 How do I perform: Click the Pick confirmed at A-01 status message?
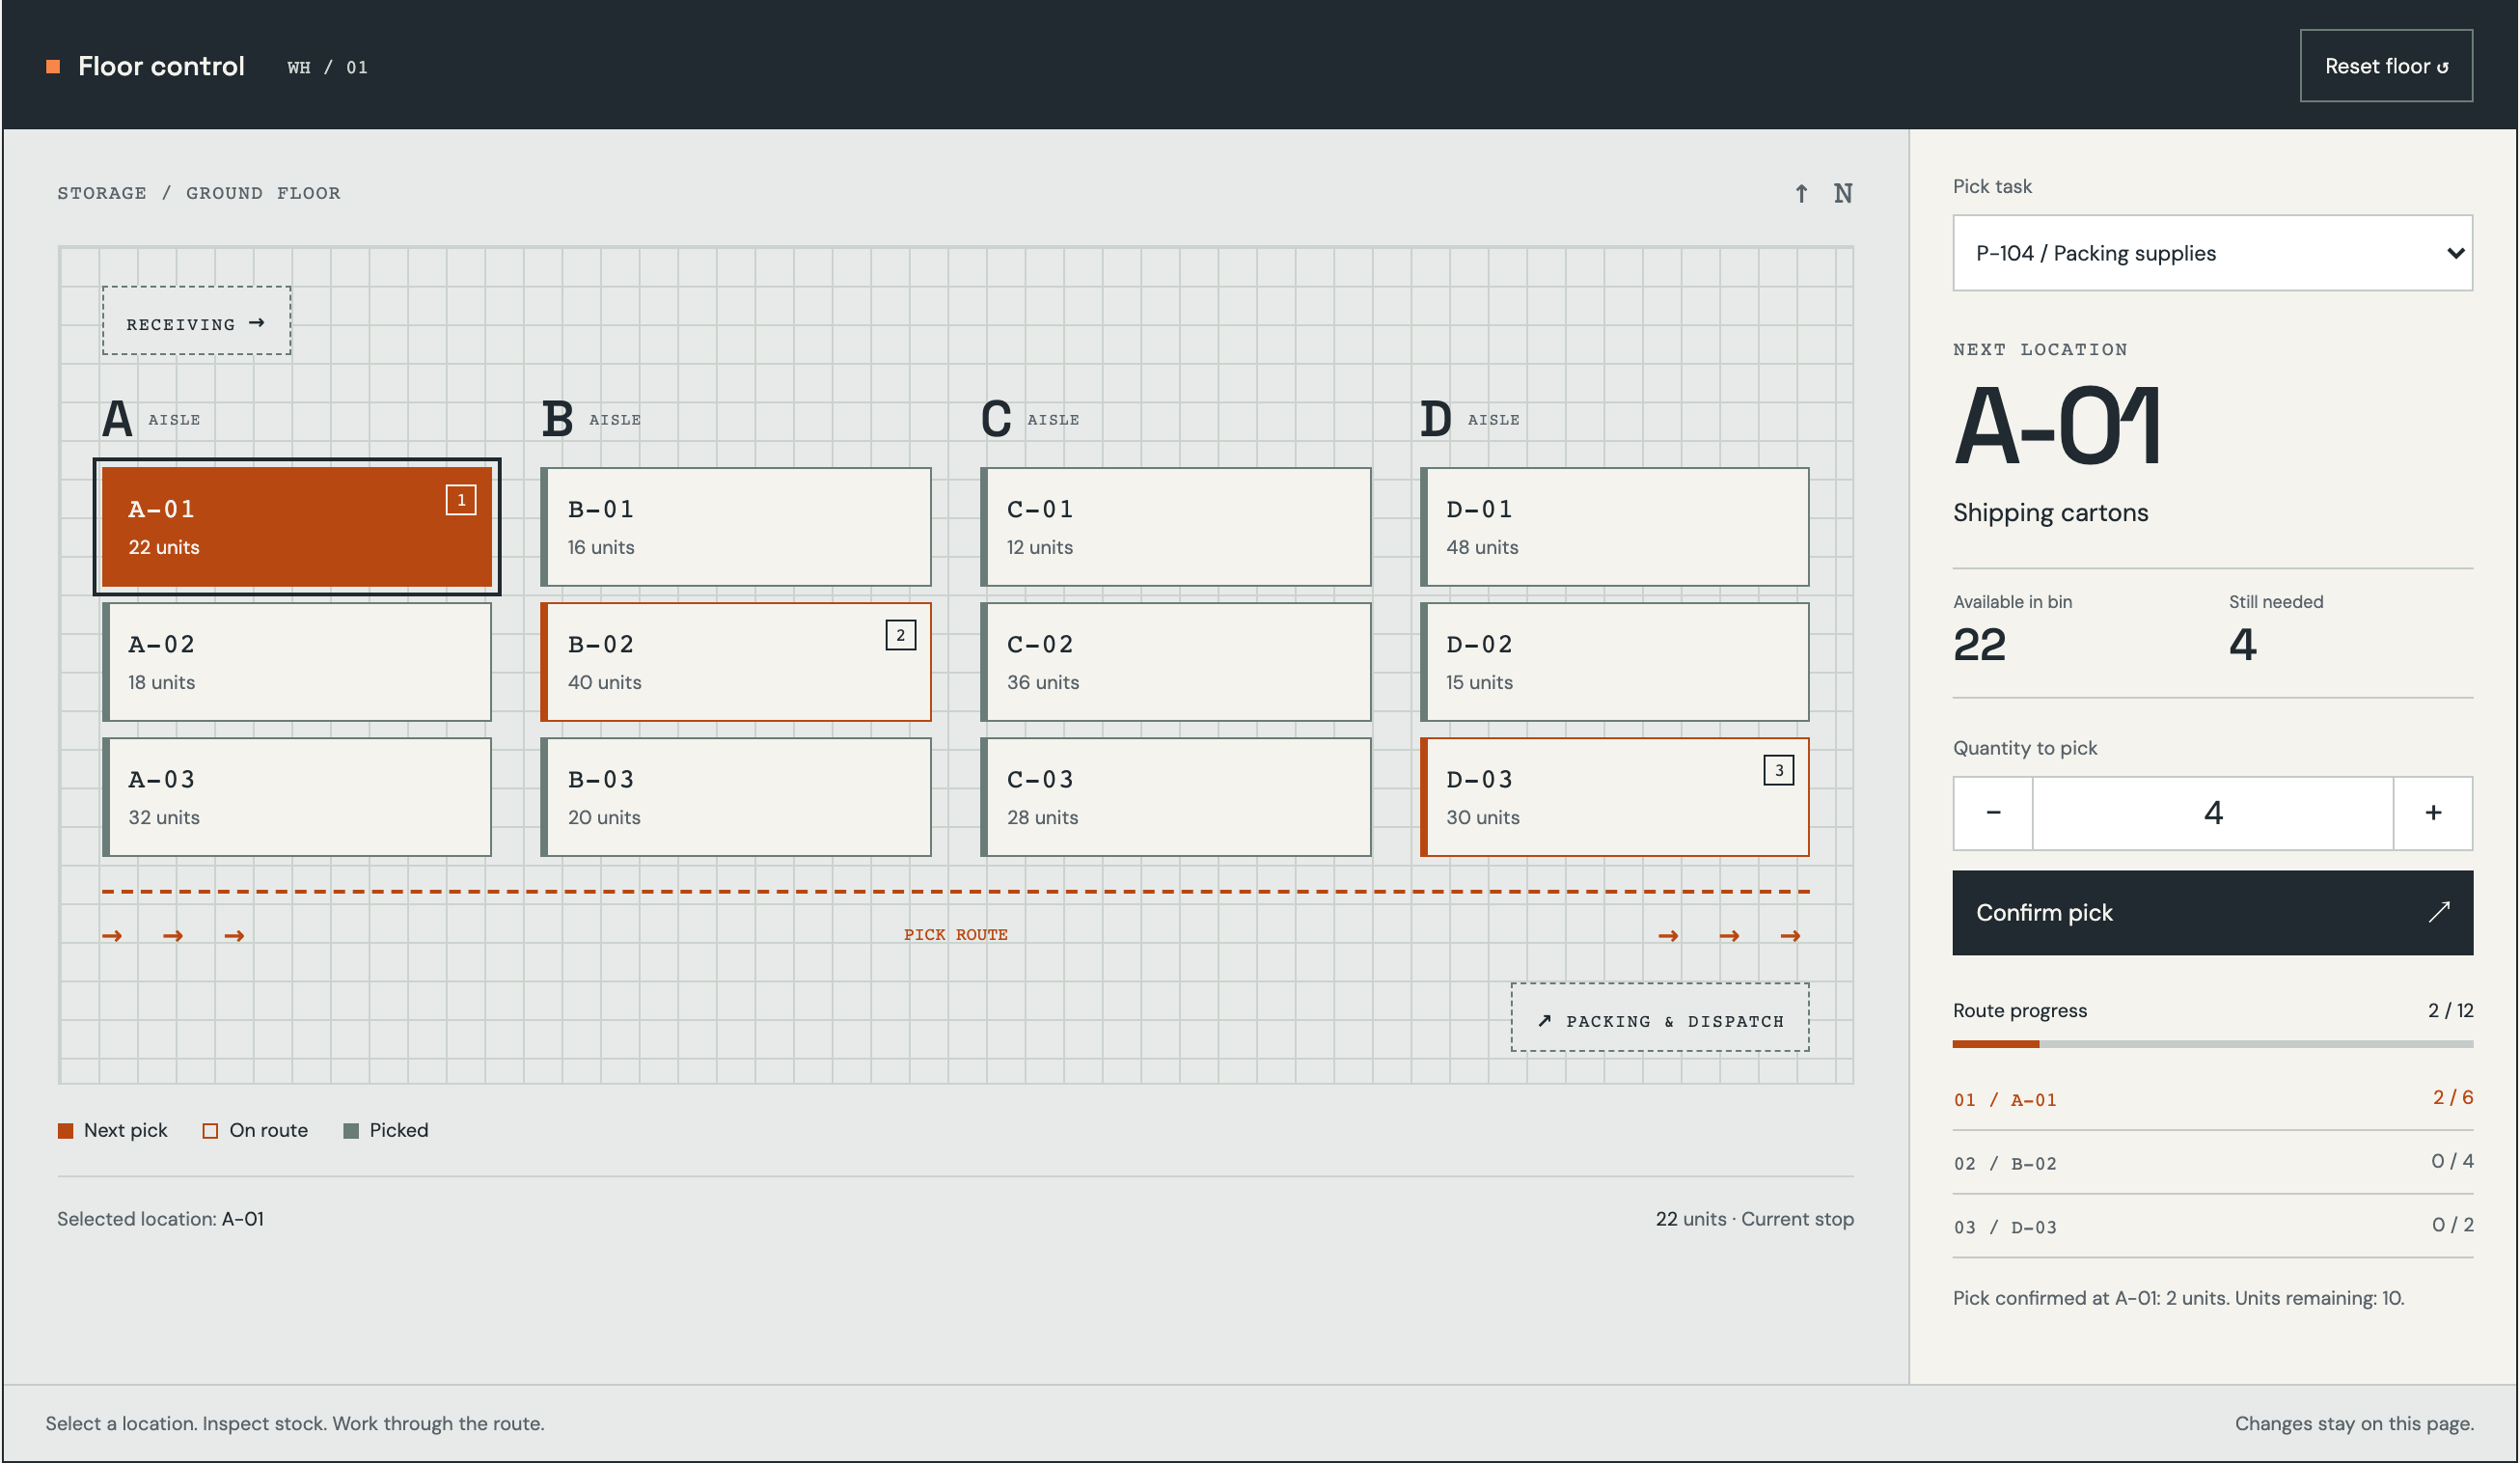(x=2178, y=1298)
